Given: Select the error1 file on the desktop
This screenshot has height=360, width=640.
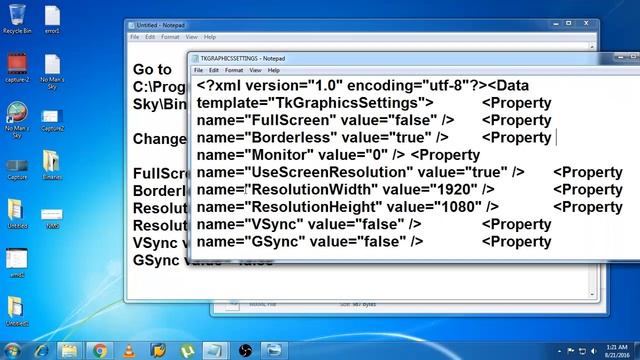Looking at the screenshot, I should tap(52, 20).
